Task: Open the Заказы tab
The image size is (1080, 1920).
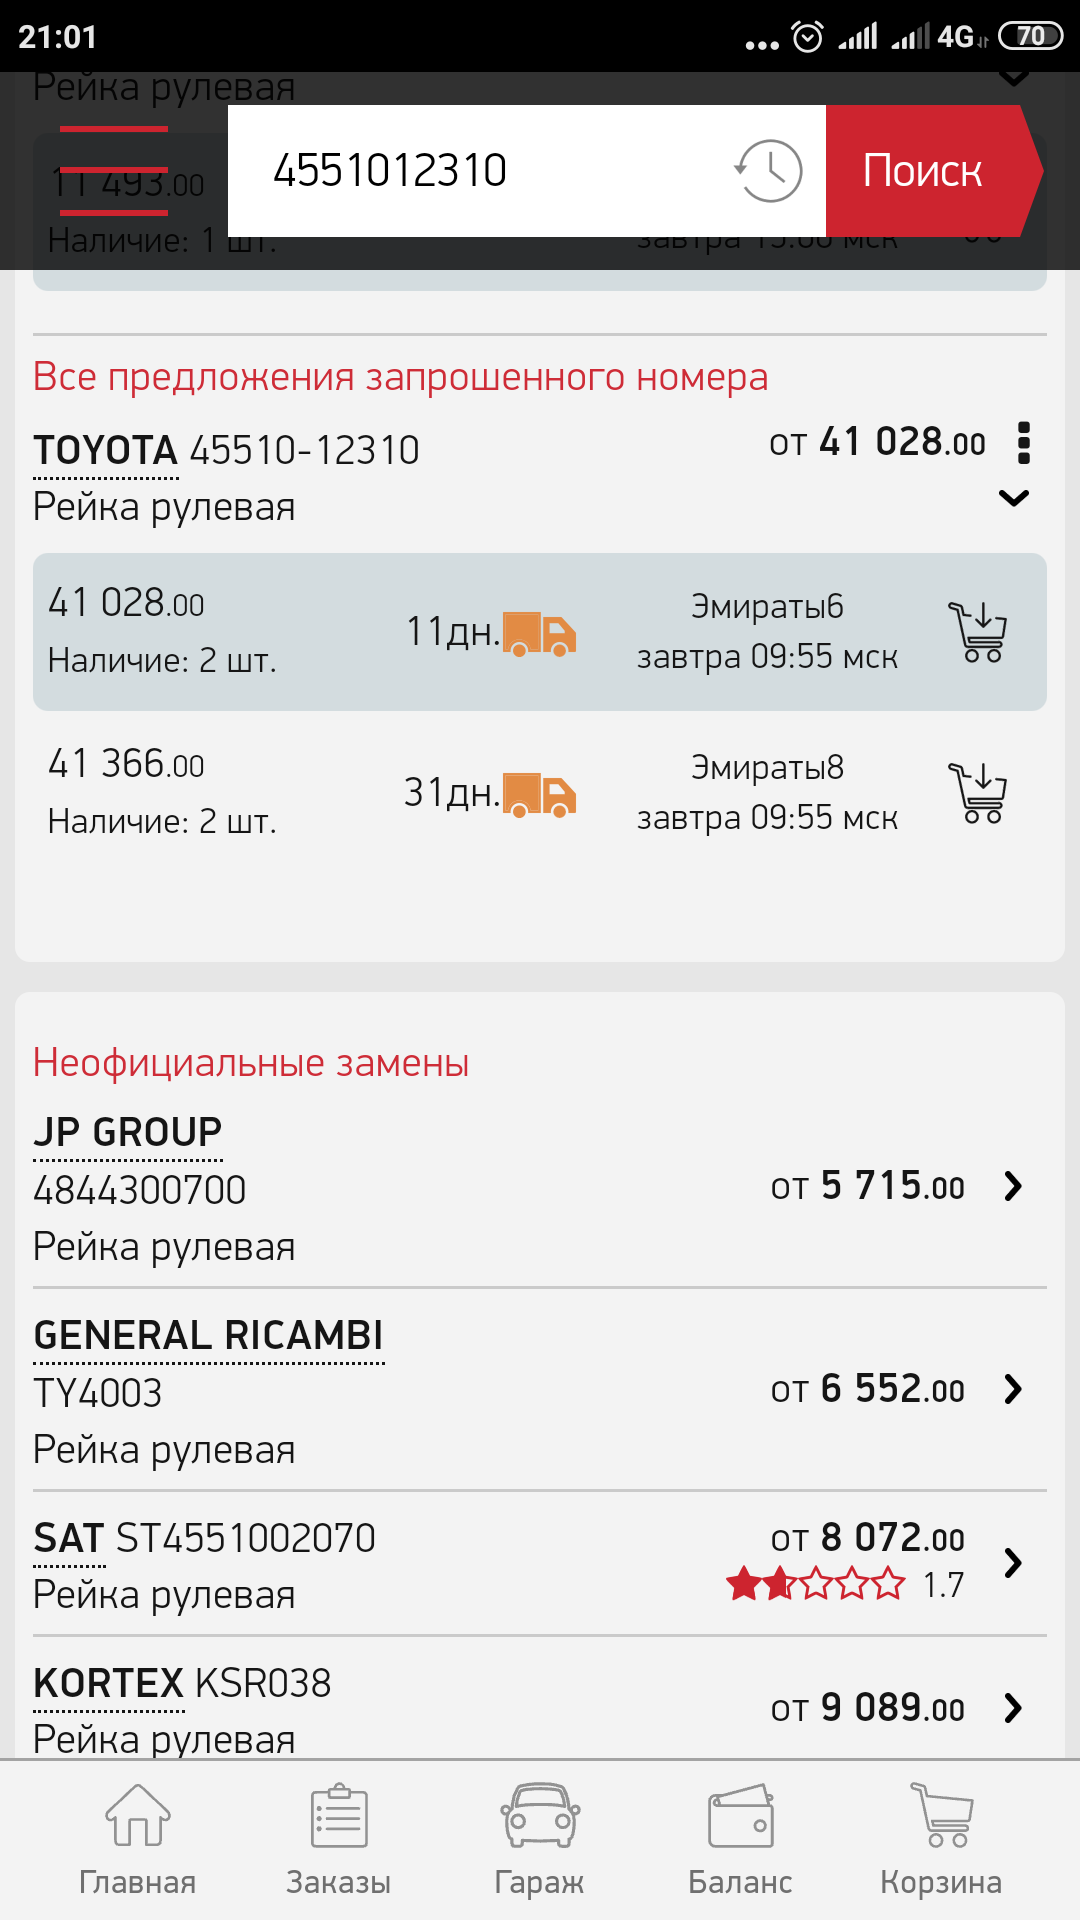Action: pyautogui.click(x=338, y=1840)
